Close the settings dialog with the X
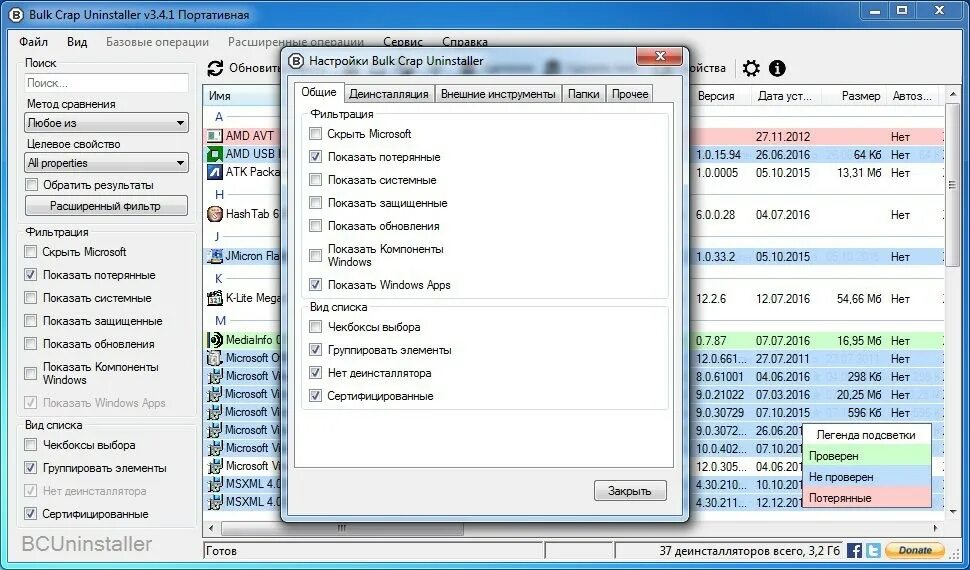Screen dimensions: 970x570 (659, 56)
